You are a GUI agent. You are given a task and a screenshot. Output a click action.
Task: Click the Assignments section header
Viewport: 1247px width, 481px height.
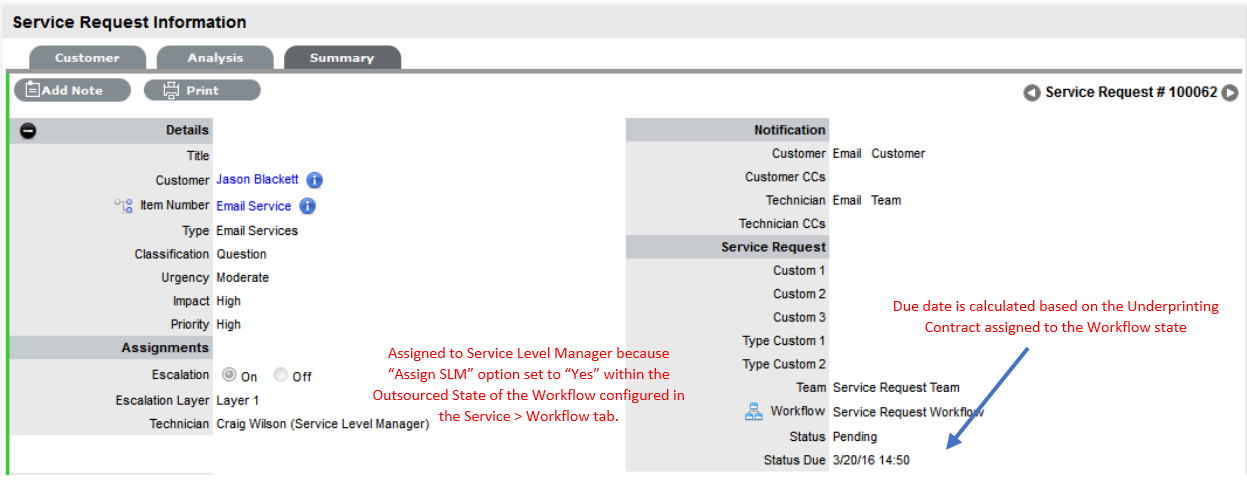coord(111,348)
